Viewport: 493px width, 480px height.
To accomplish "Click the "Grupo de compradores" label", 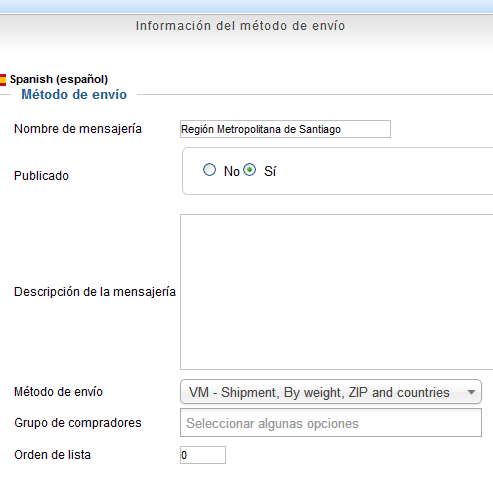I will (78, 423).
